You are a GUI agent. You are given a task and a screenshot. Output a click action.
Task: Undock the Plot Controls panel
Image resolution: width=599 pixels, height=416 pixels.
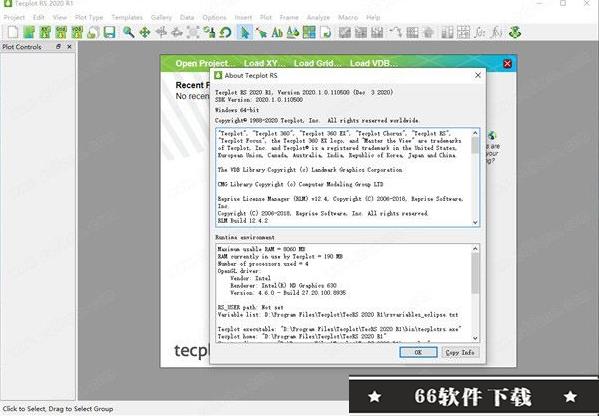[x=58, y=47]
